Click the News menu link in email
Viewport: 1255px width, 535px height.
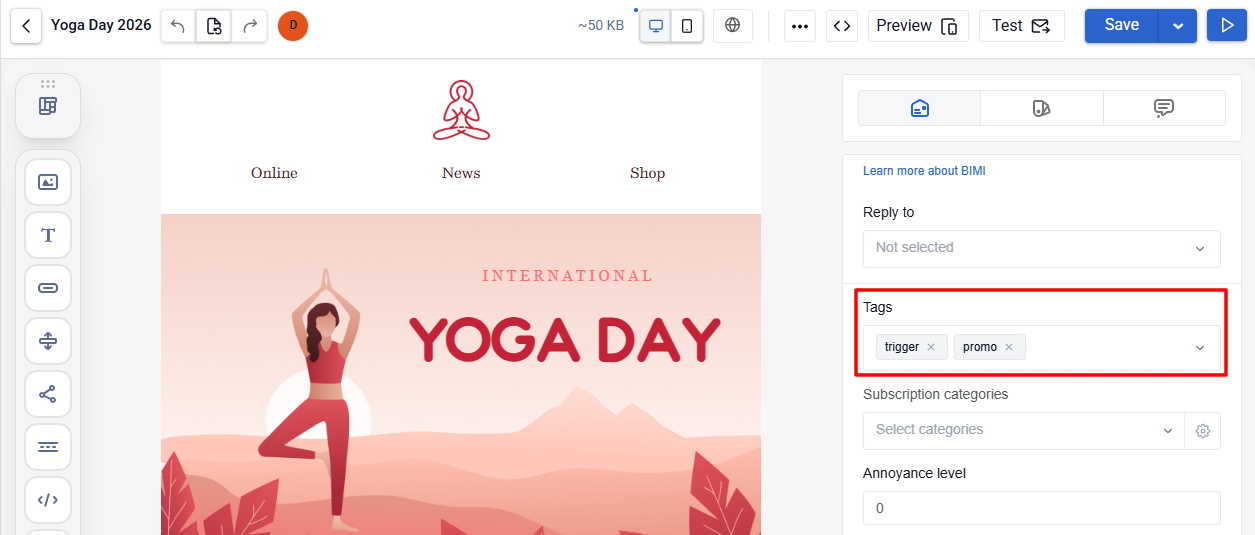[461, 173]
